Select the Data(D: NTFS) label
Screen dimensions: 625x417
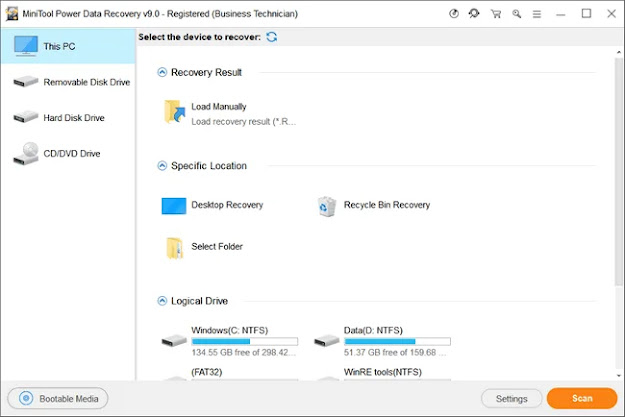coord(373,330)
